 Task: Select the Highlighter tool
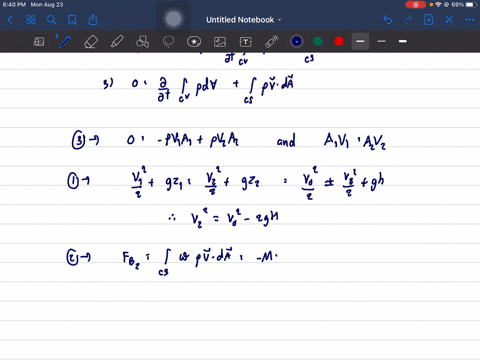(x=117, y=42)
